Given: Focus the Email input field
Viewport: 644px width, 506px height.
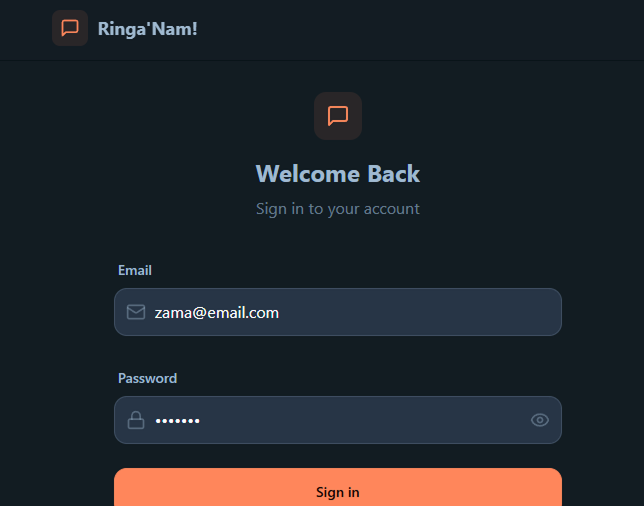Looking at the screenshot, I should pyautogui.click(x=338, y=312).
